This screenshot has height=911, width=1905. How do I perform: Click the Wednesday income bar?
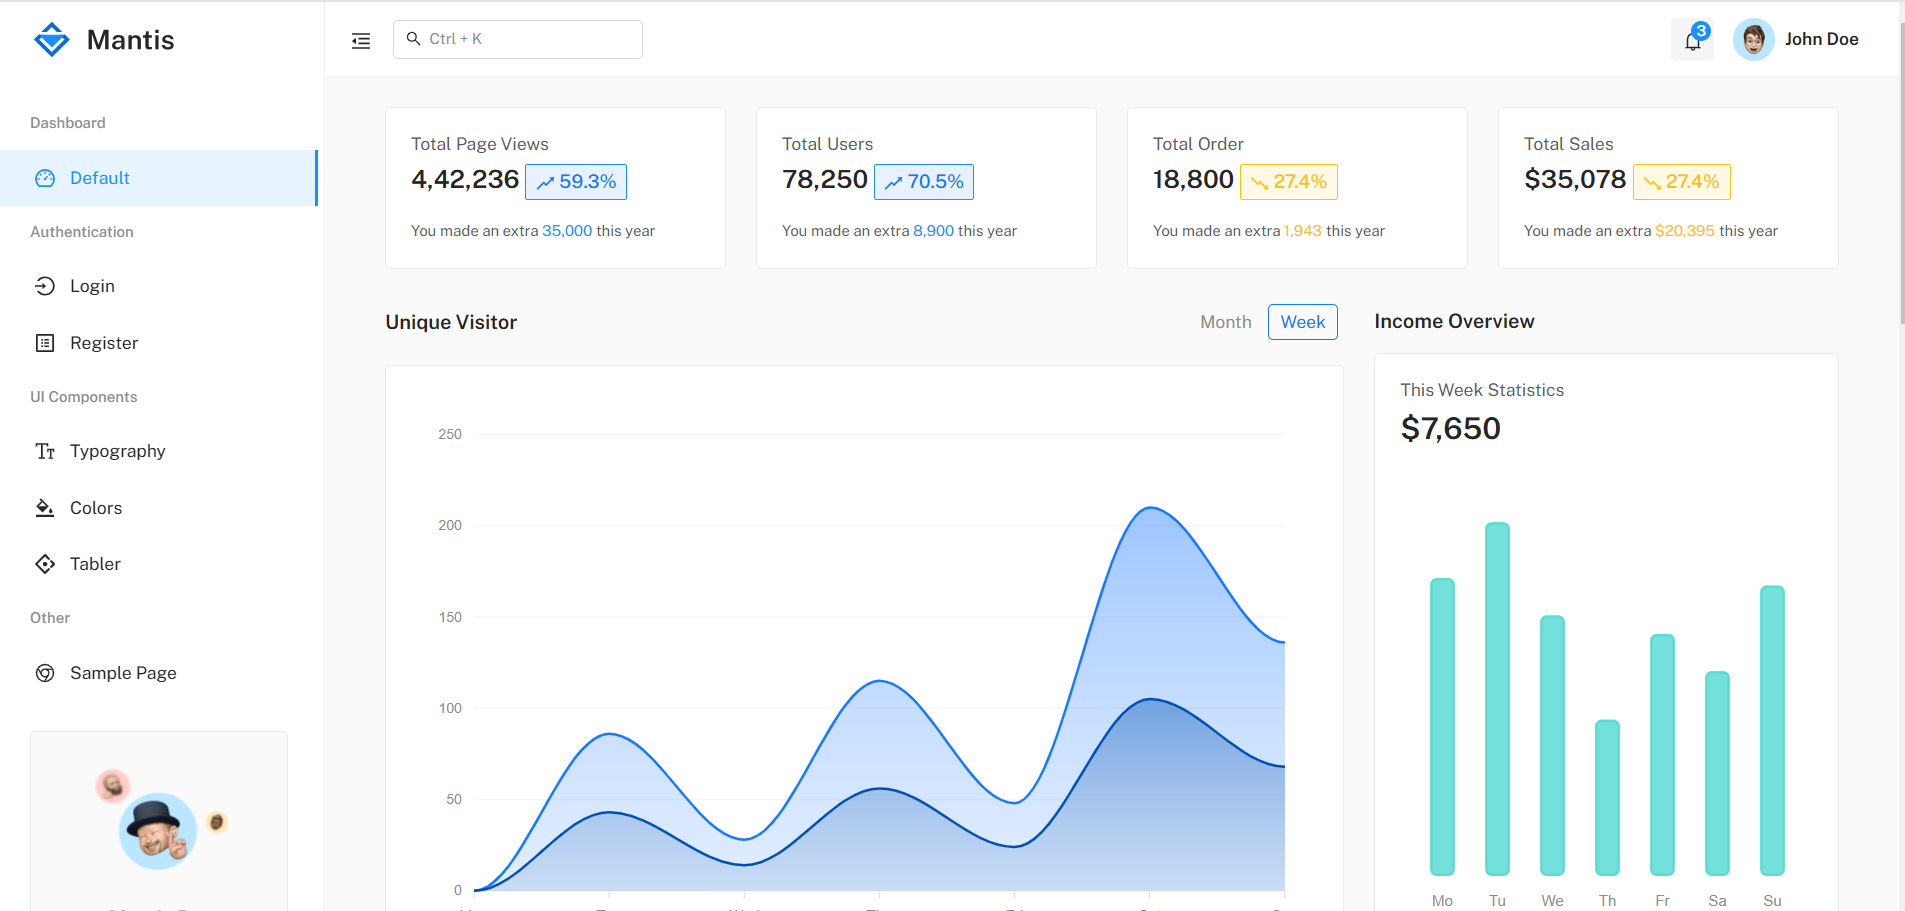click(1552, 746)
